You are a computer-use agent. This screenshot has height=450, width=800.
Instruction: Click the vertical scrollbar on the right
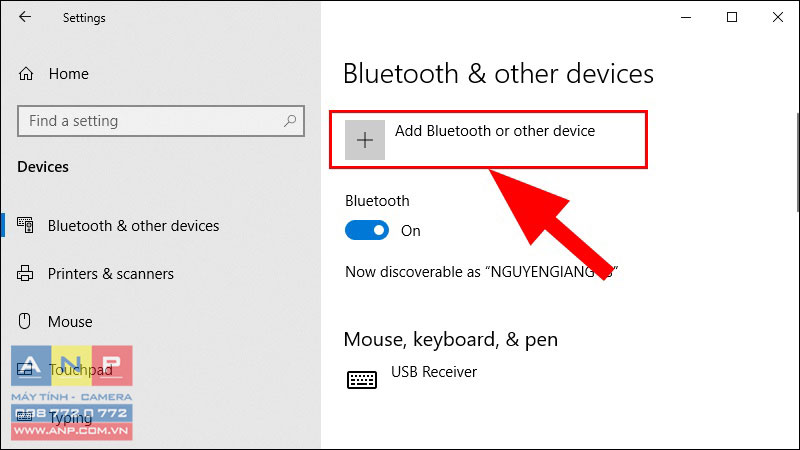click(797, 162)
